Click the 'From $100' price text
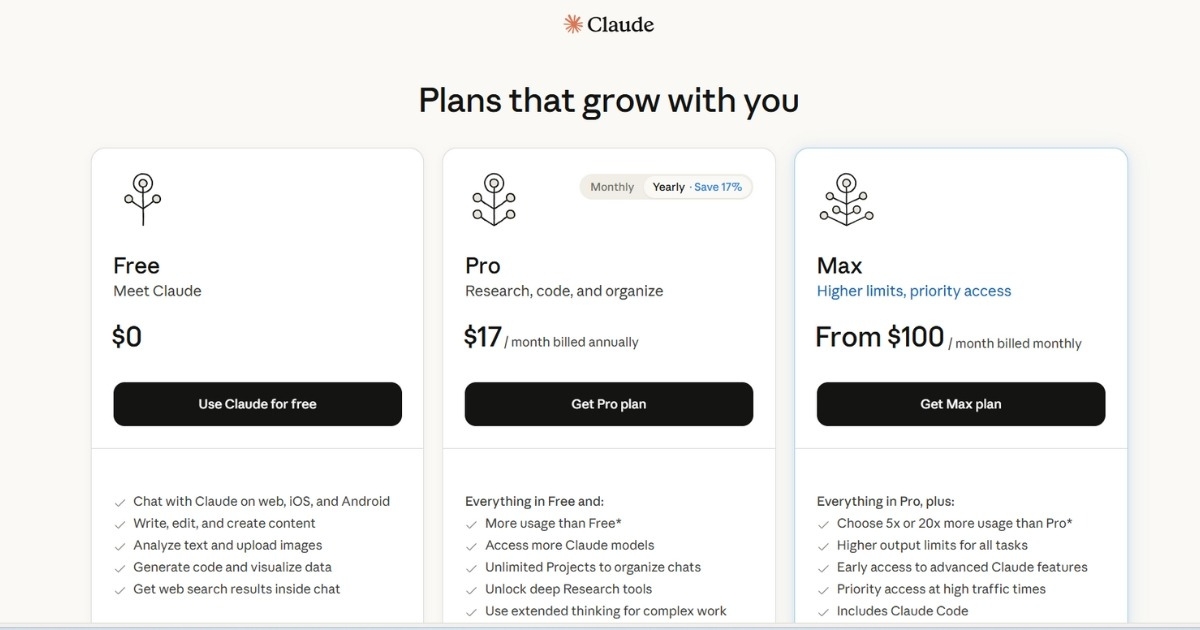 click(881, 337)
